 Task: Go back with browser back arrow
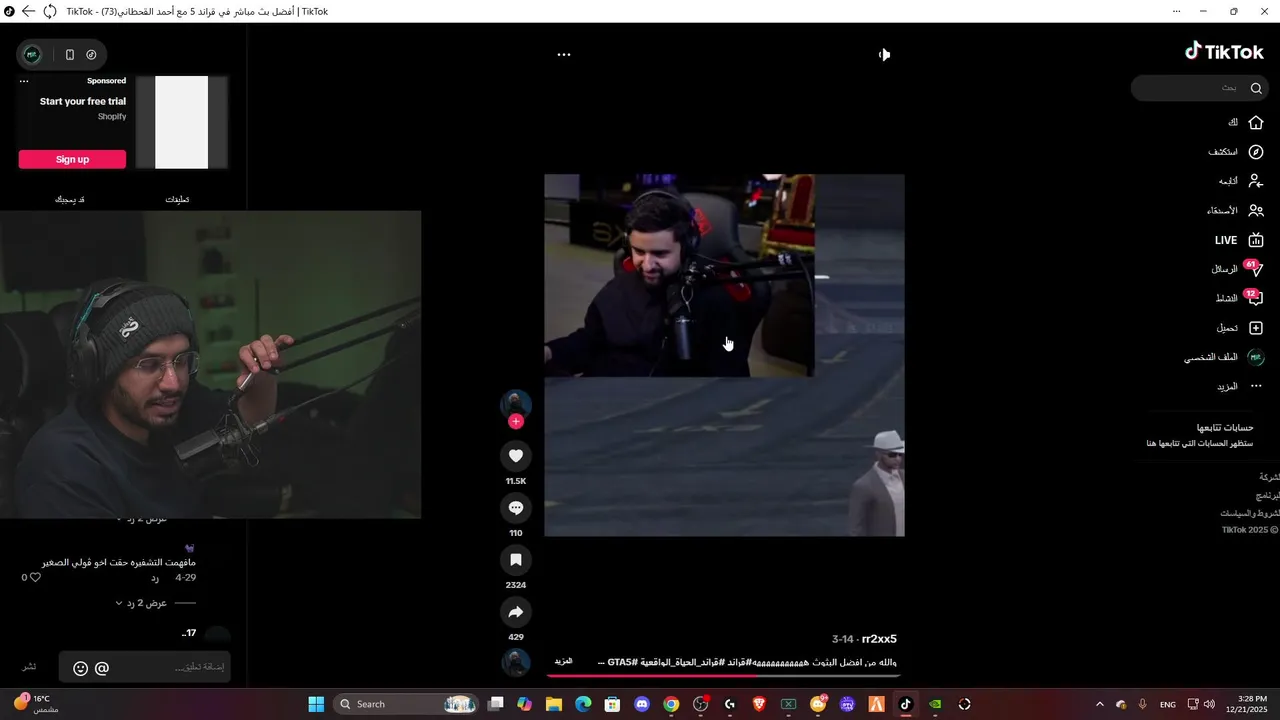click(28, 11)
